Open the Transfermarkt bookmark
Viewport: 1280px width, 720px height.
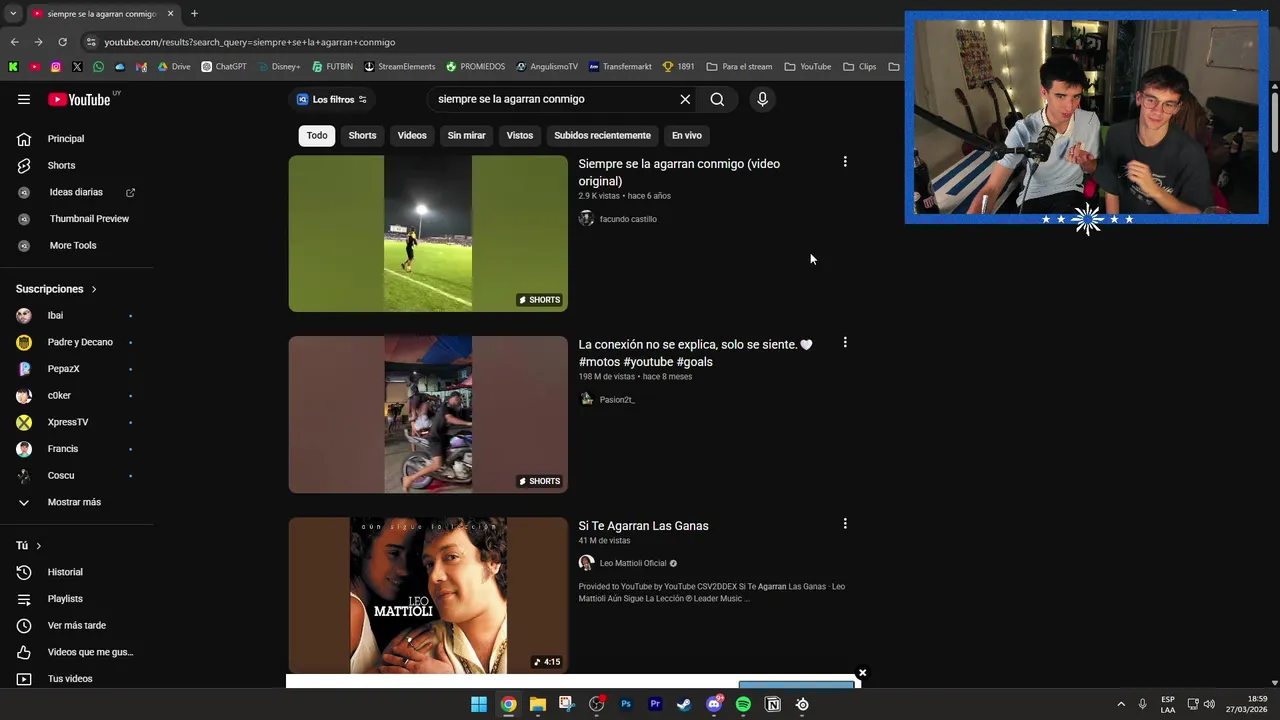point(620,67)
